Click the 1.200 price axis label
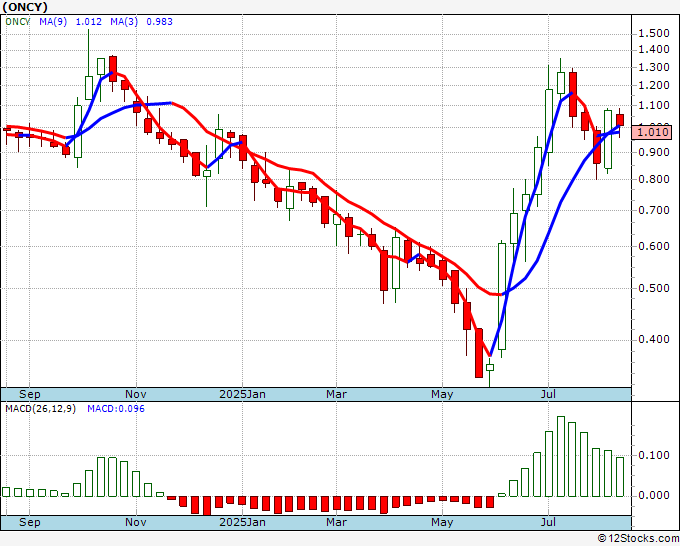Image resolution: width=680 pixels, height=546 pixels. tap(654, 85)
